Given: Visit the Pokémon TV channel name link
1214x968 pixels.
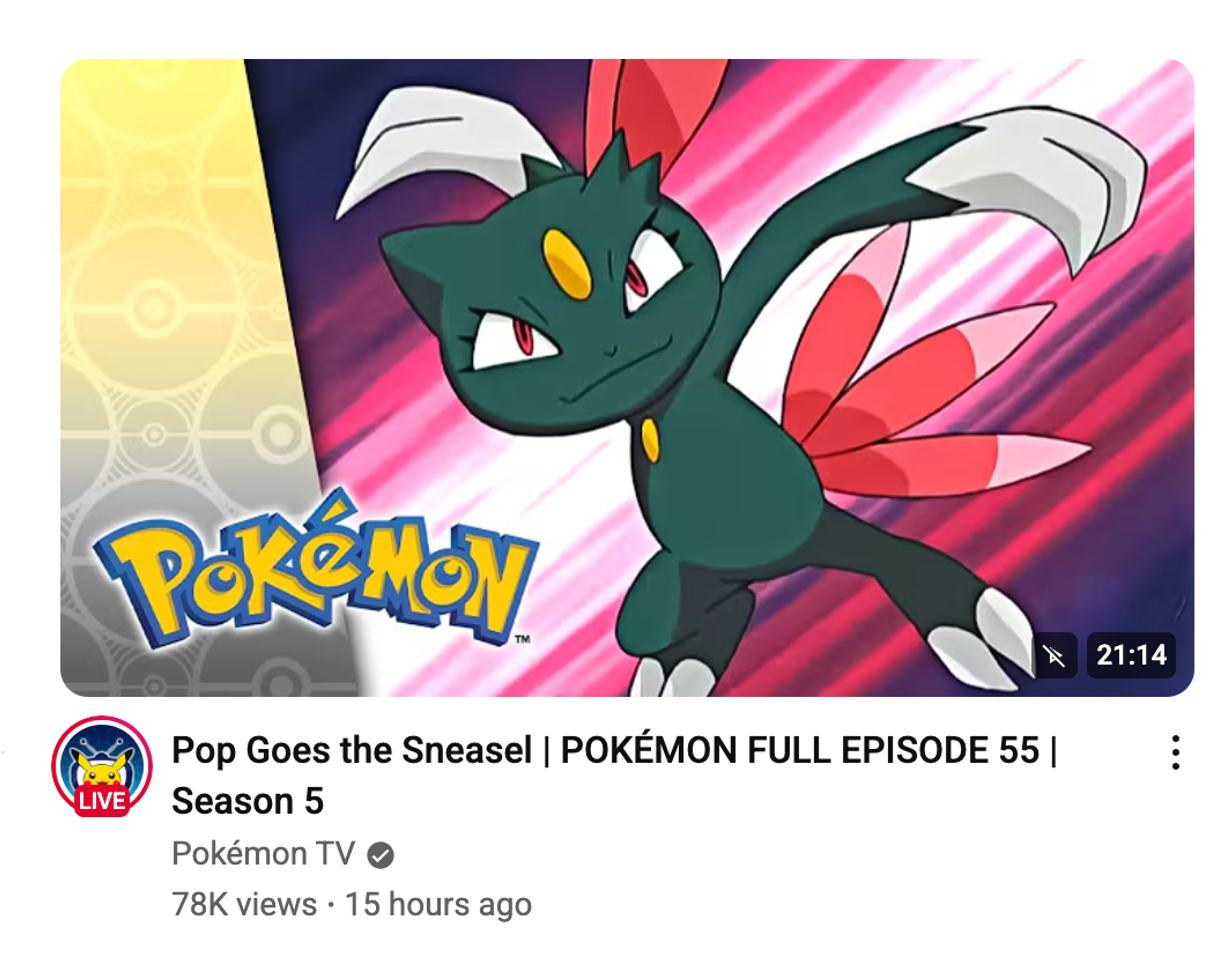Looking at the screenshot, I should pos(263,854).
